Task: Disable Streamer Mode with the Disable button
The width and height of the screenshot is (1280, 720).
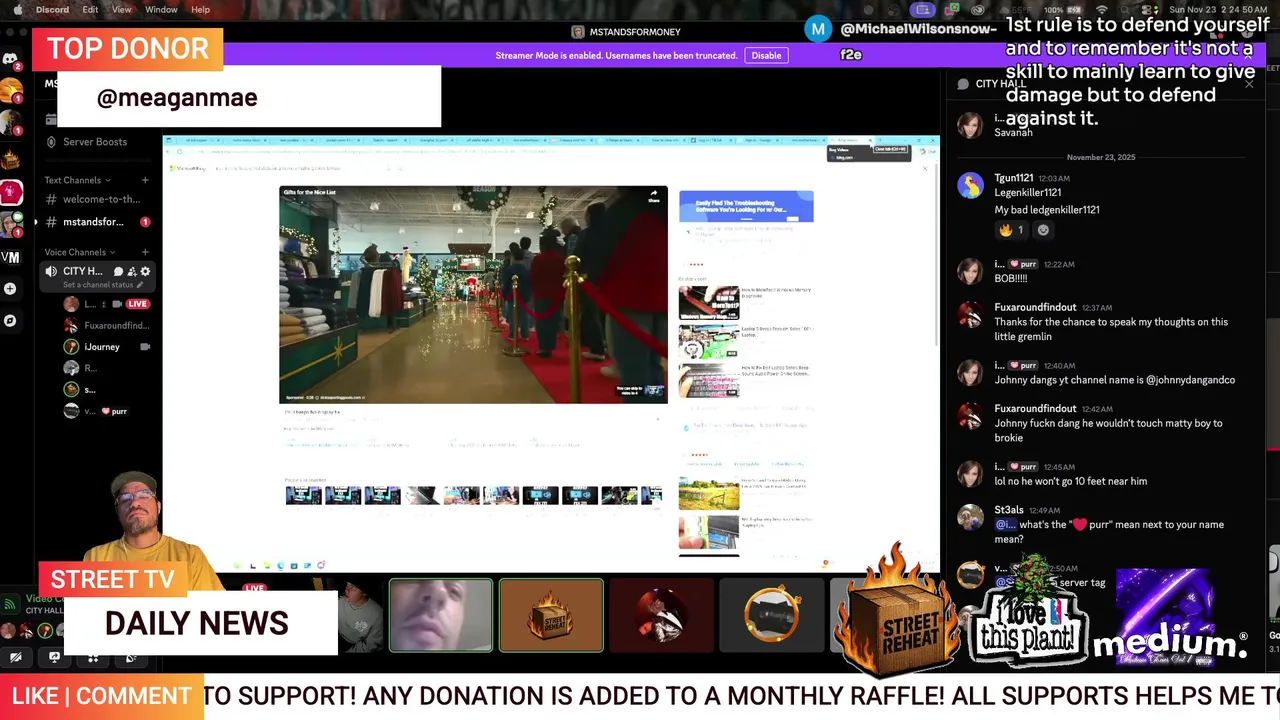Action: [766, 55]
